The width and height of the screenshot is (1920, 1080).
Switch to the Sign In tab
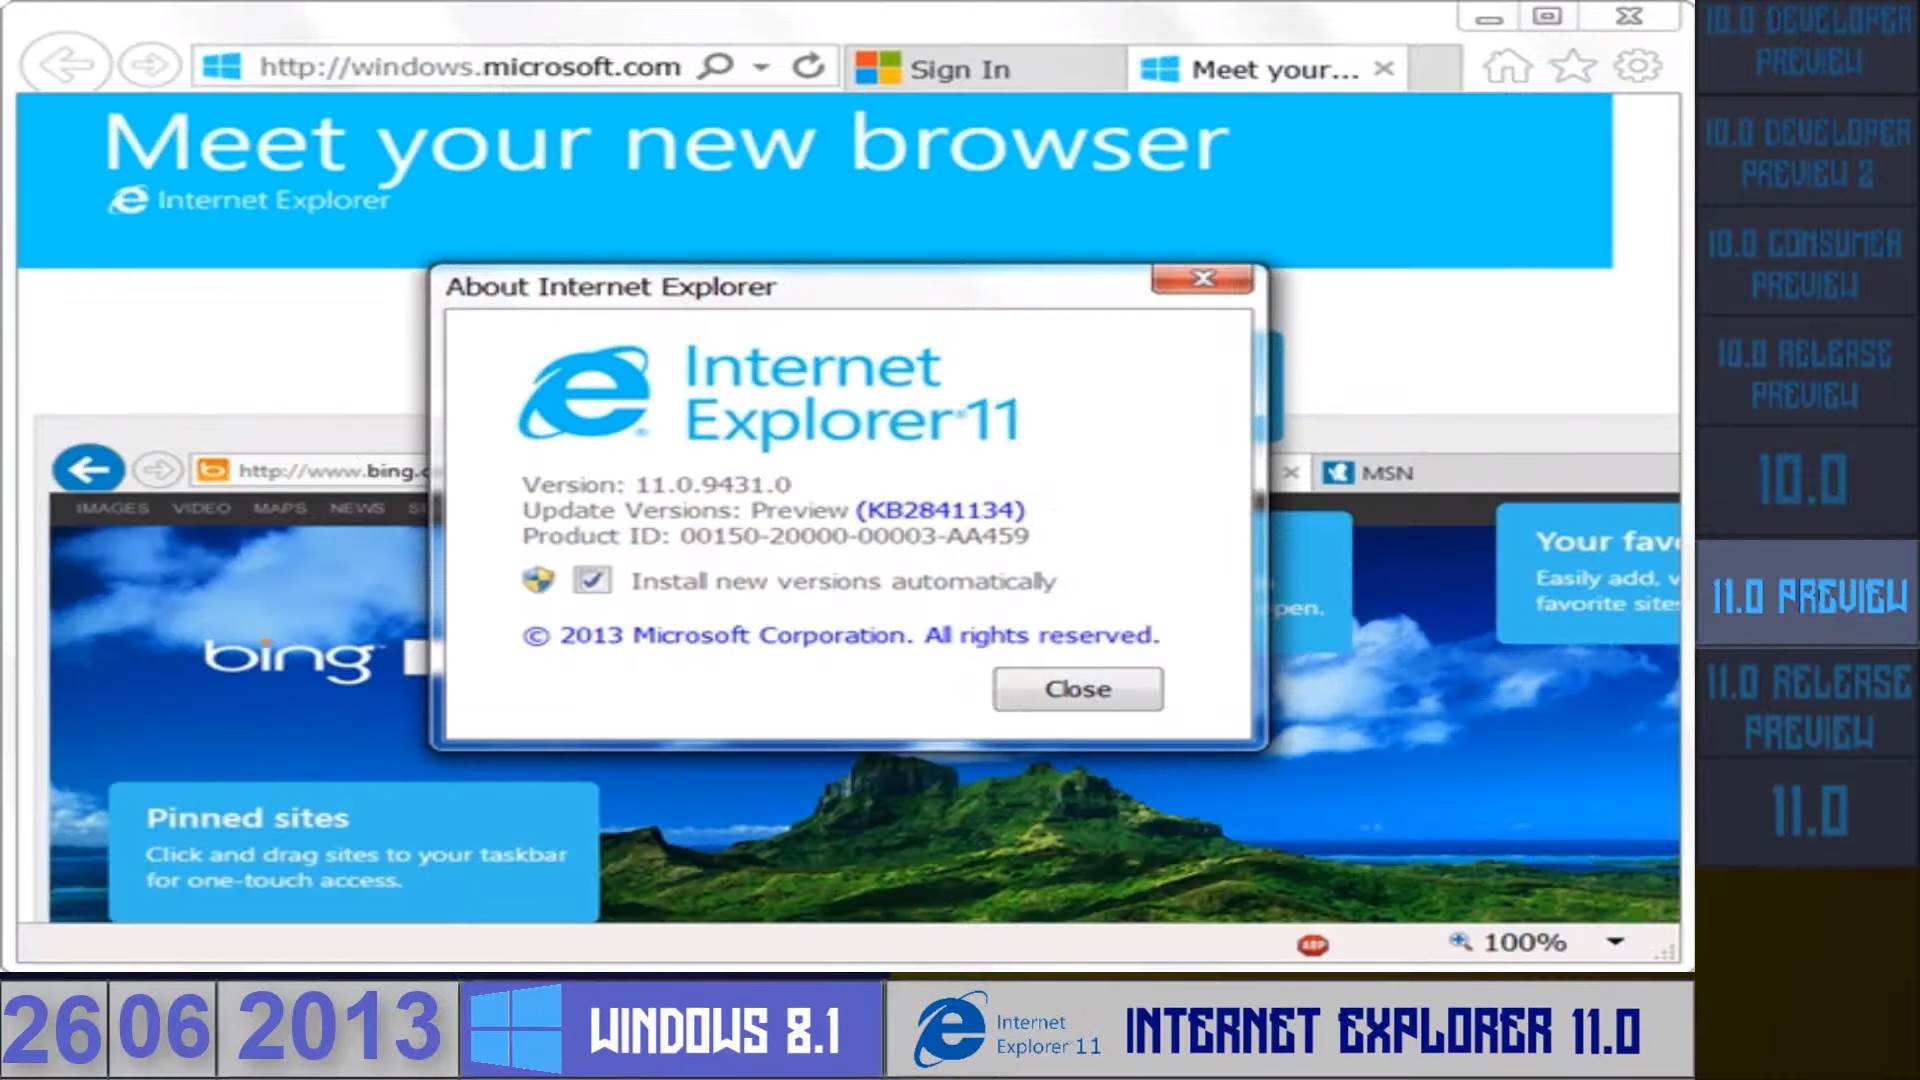point(958,69)
